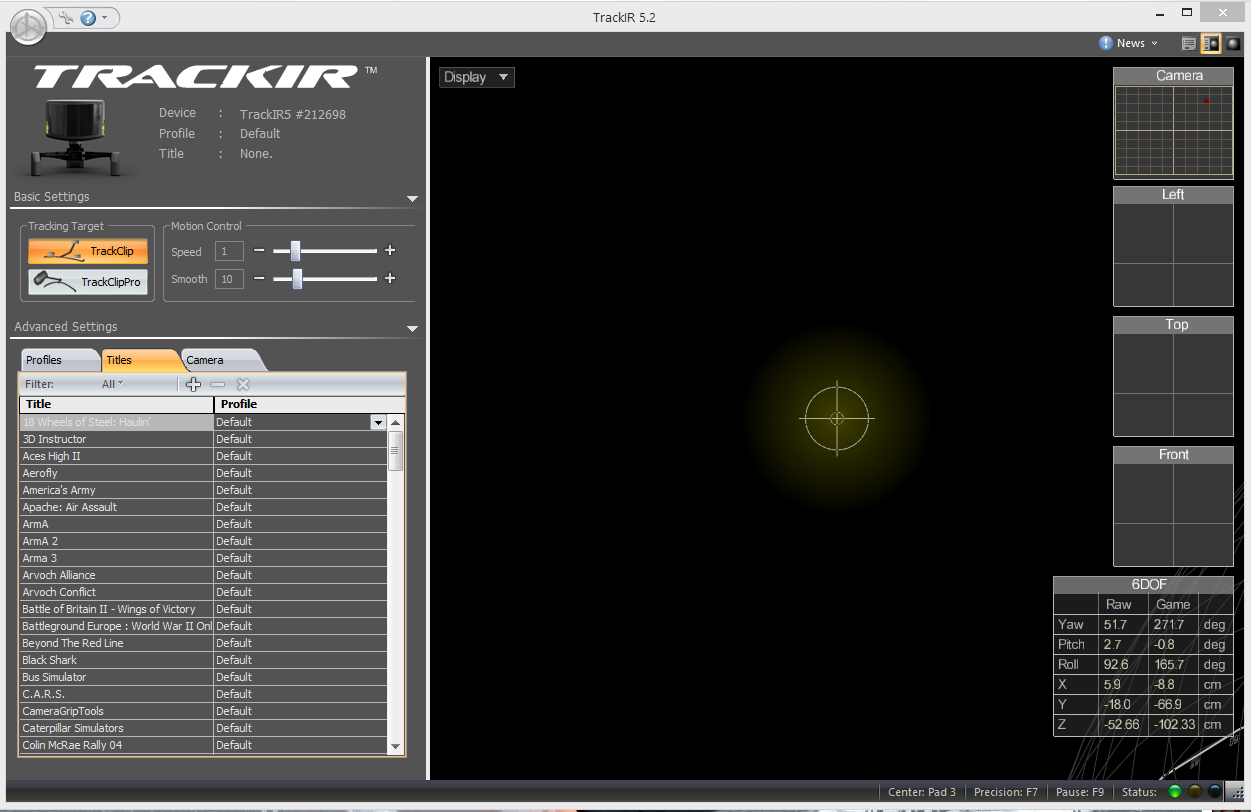Click the Camera view grid thumbnail
This screenshot has height=812, width=1251.
tap(1174, 131)
